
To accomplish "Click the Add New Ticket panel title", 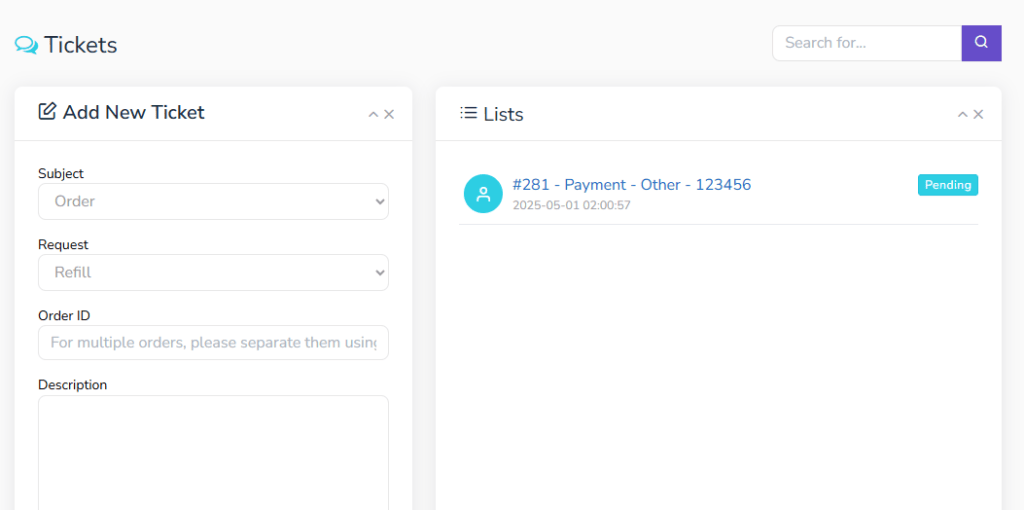I will [x=133, y=112].
